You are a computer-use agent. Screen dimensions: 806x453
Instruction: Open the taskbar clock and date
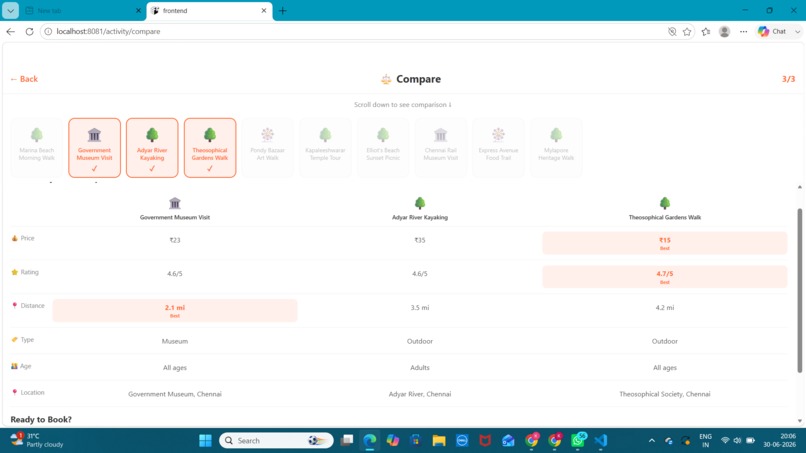pyautogui.click(x=781, y=440)
